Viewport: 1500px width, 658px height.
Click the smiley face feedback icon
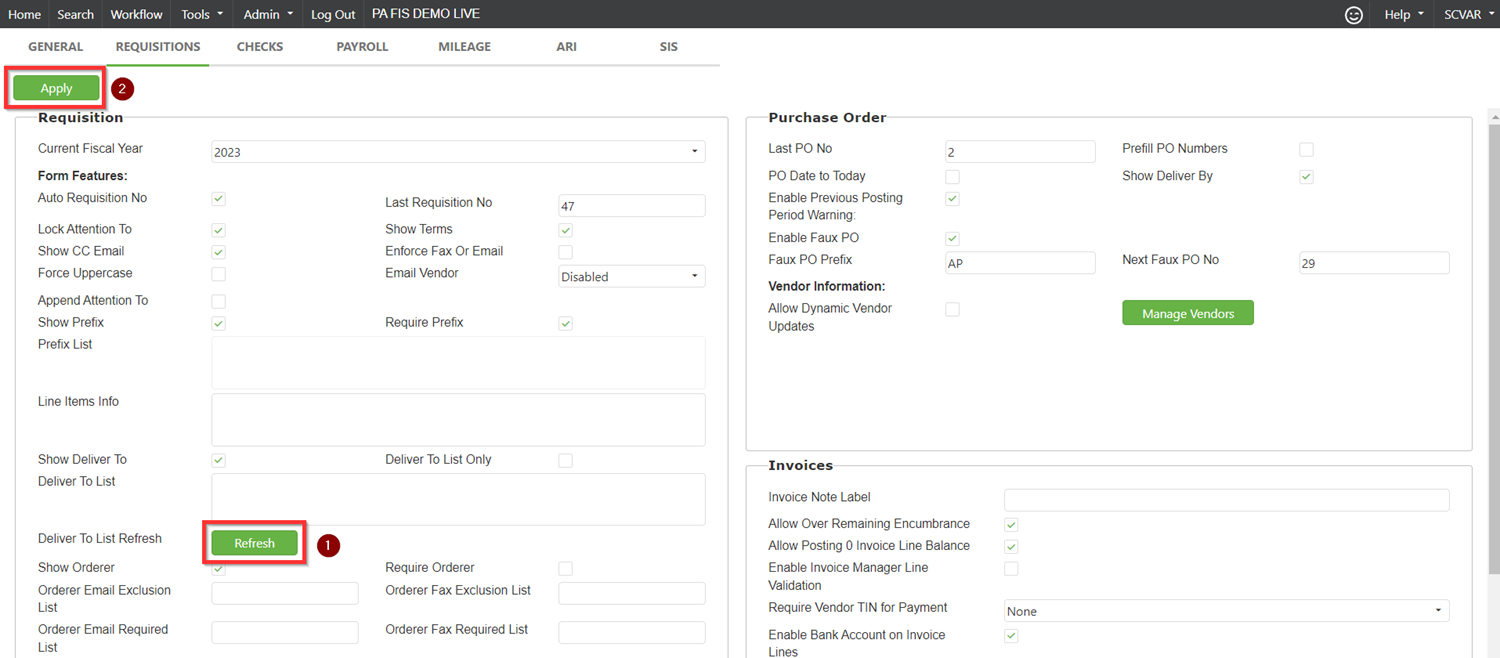click(1354, 14)
